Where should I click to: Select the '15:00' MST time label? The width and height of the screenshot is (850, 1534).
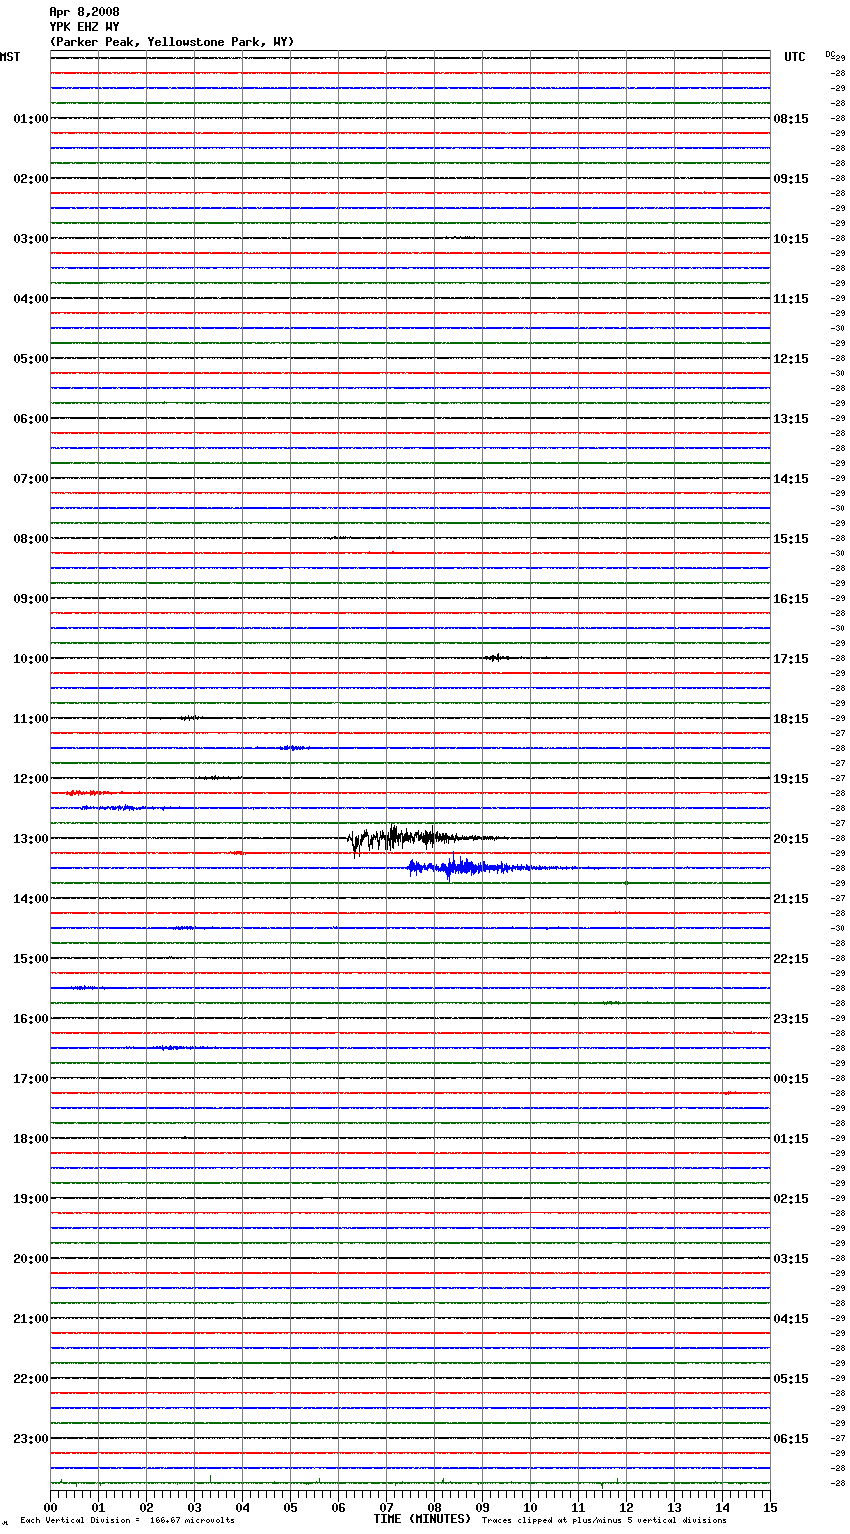(31, 959)
